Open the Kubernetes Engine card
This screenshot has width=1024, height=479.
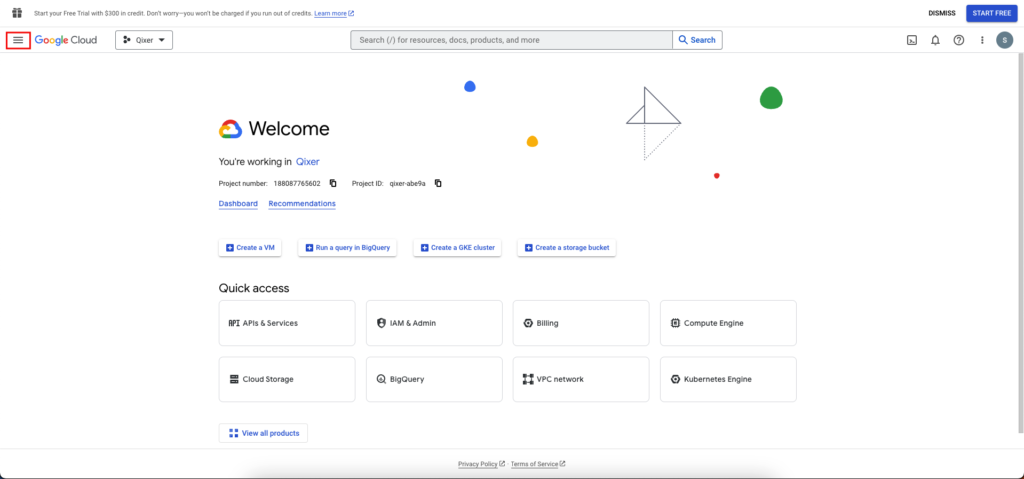[728, 379]
